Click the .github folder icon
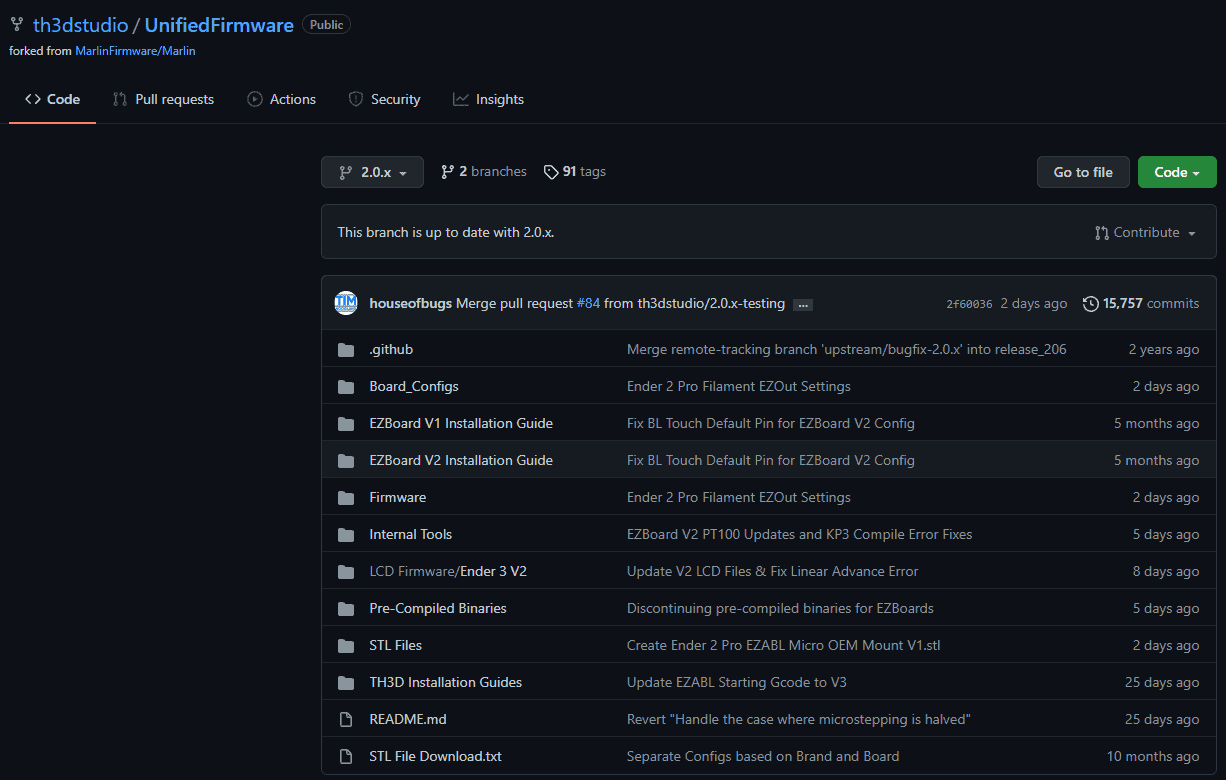The width and height of the screenshot is (1226, 780). point(346,350)
